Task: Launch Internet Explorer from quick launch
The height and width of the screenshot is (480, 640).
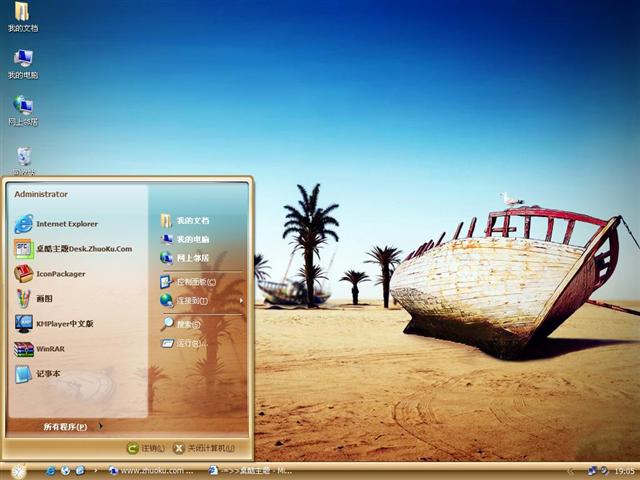Action: coord(51,471)
